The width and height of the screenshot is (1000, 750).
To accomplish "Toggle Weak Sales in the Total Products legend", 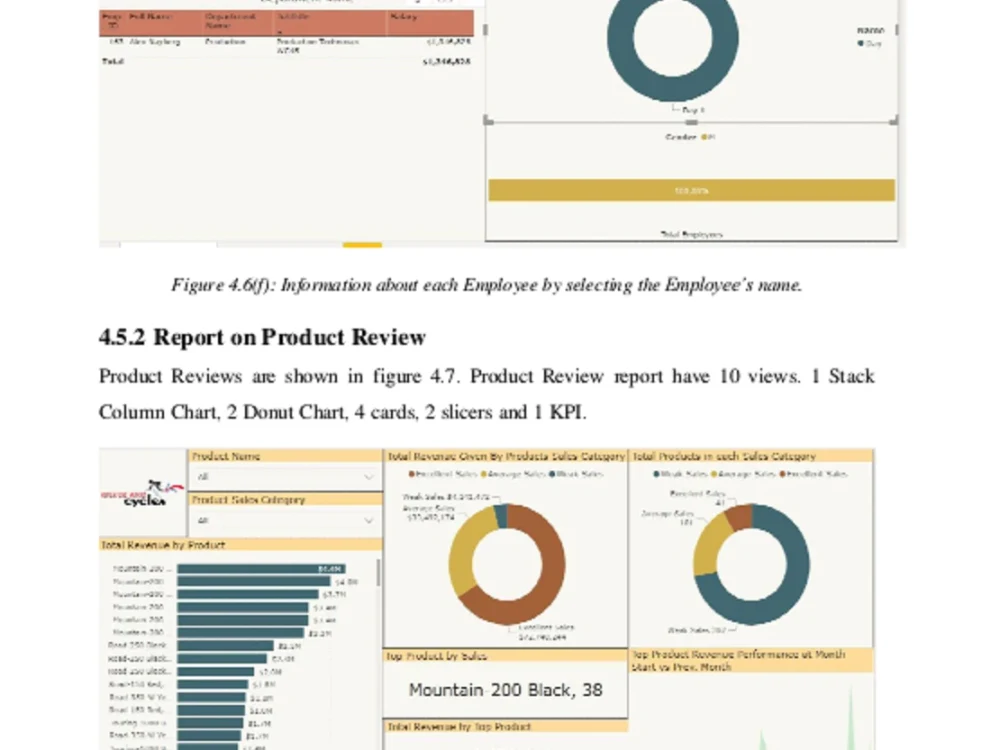I will pos(656,473).
